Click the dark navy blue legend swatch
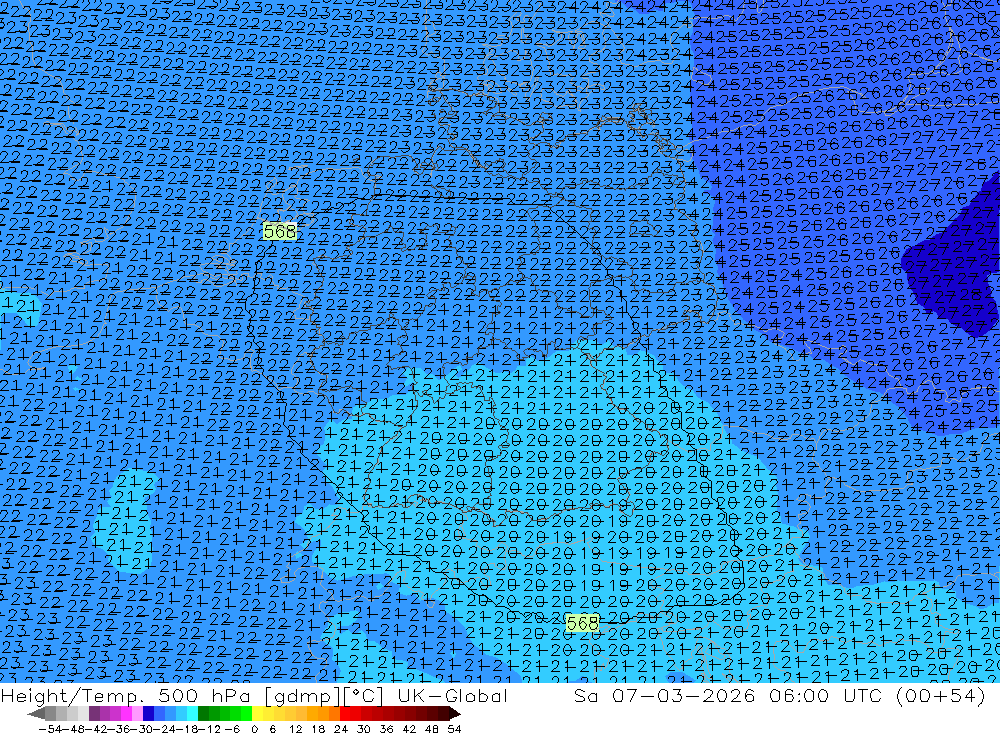The height and width of the screenshot is (733, 1000). [149, 714]
